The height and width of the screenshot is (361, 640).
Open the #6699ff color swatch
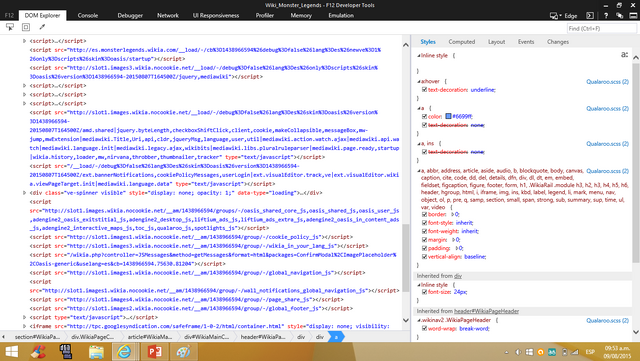click(x=448, y=116)
